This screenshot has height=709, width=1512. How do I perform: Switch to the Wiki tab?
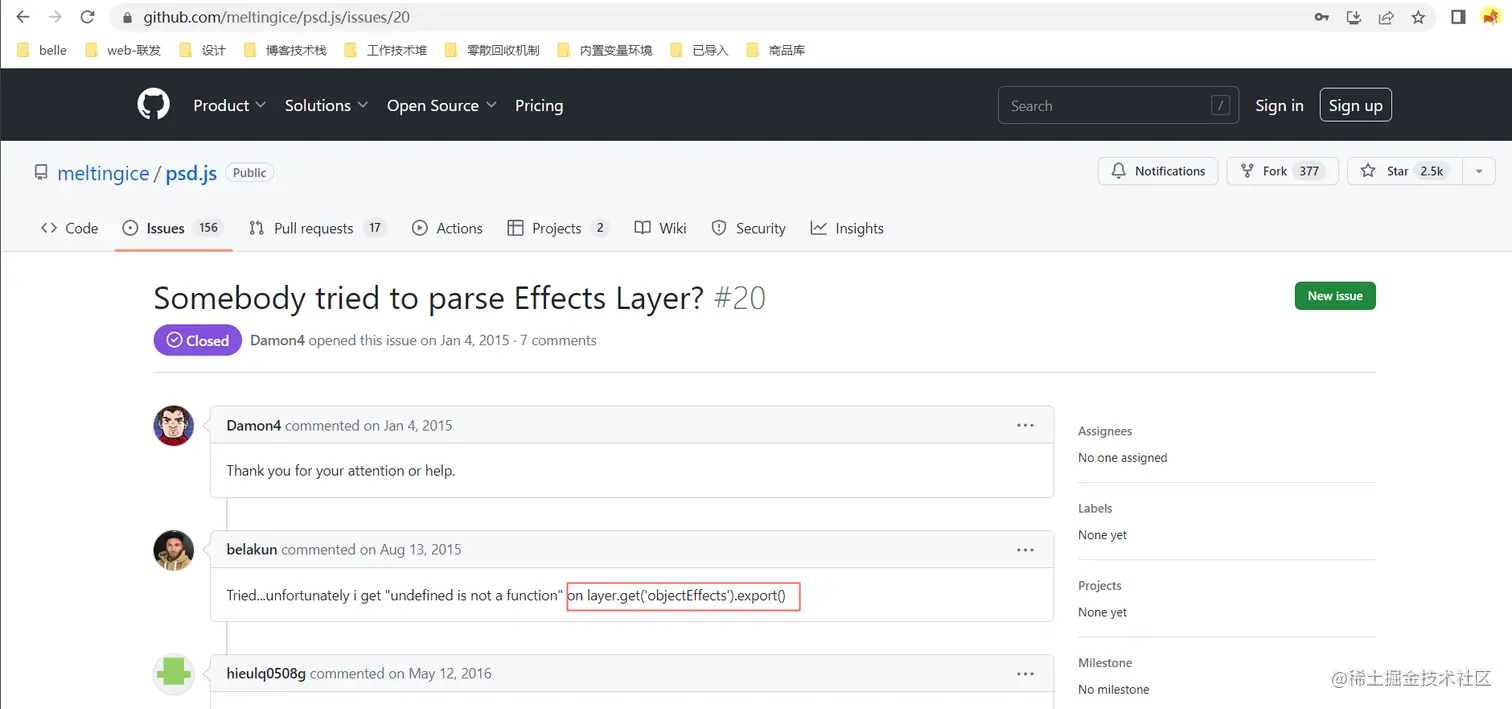(x=661, y=228)
